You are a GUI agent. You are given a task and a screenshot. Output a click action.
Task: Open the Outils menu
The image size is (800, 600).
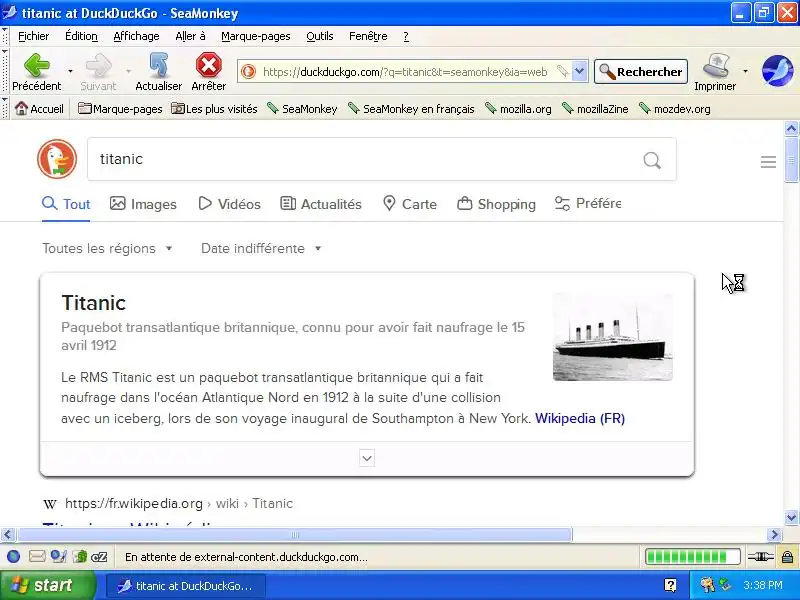point(320,36)
